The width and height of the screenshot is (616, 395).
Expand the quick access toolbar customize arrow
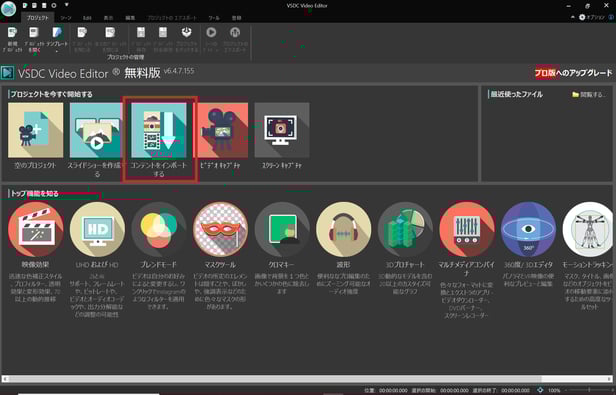pyautogui.click(x=66, y=5)
